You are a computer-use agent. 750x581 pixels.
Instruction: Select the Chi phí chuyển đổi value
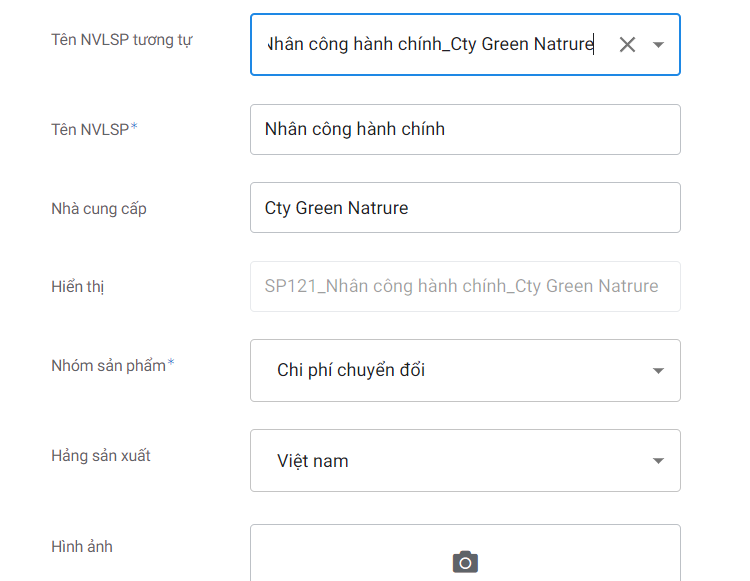[351, 370]
